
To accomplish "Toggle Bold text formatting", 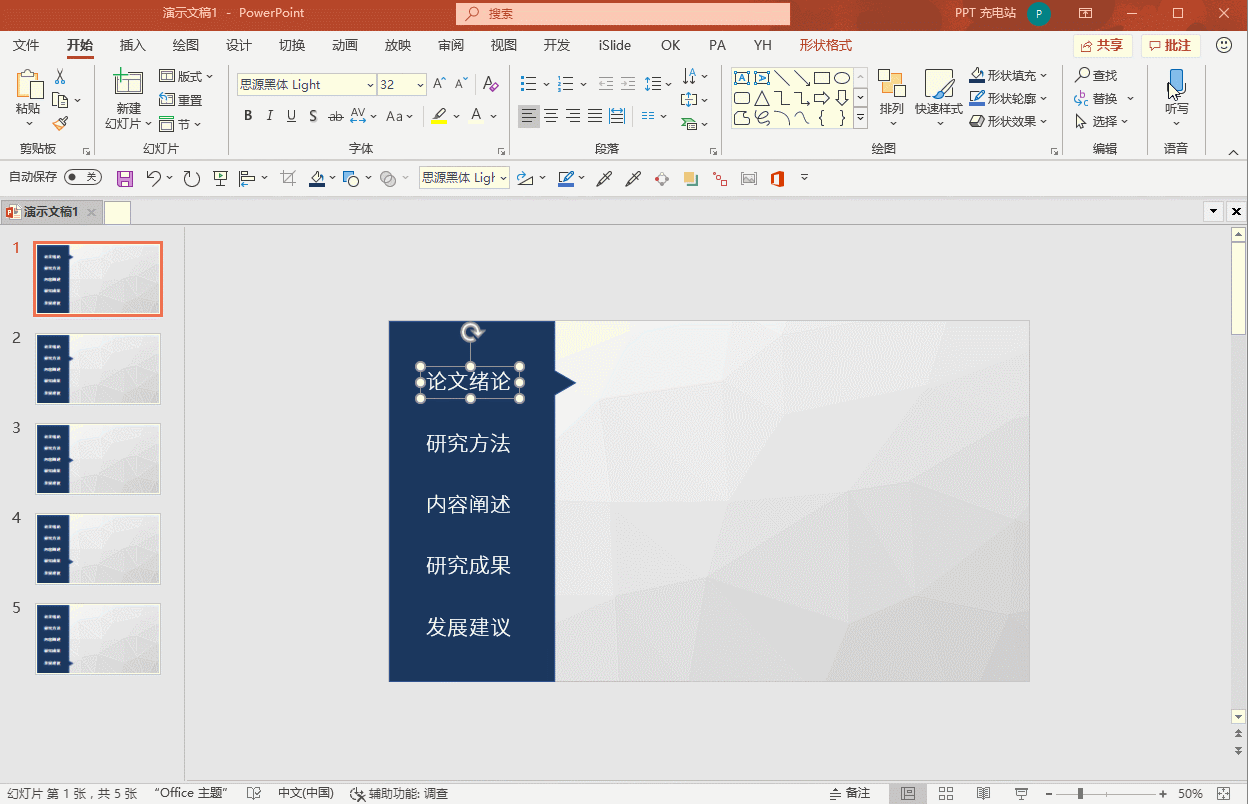I will pyautogui.click(x=248, y=116).
